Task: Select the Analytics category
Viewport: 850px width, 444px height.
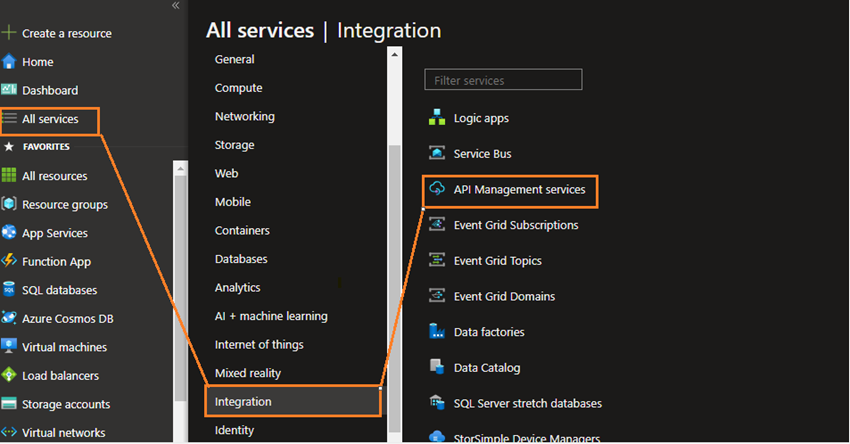Action: tap(237, 287)
